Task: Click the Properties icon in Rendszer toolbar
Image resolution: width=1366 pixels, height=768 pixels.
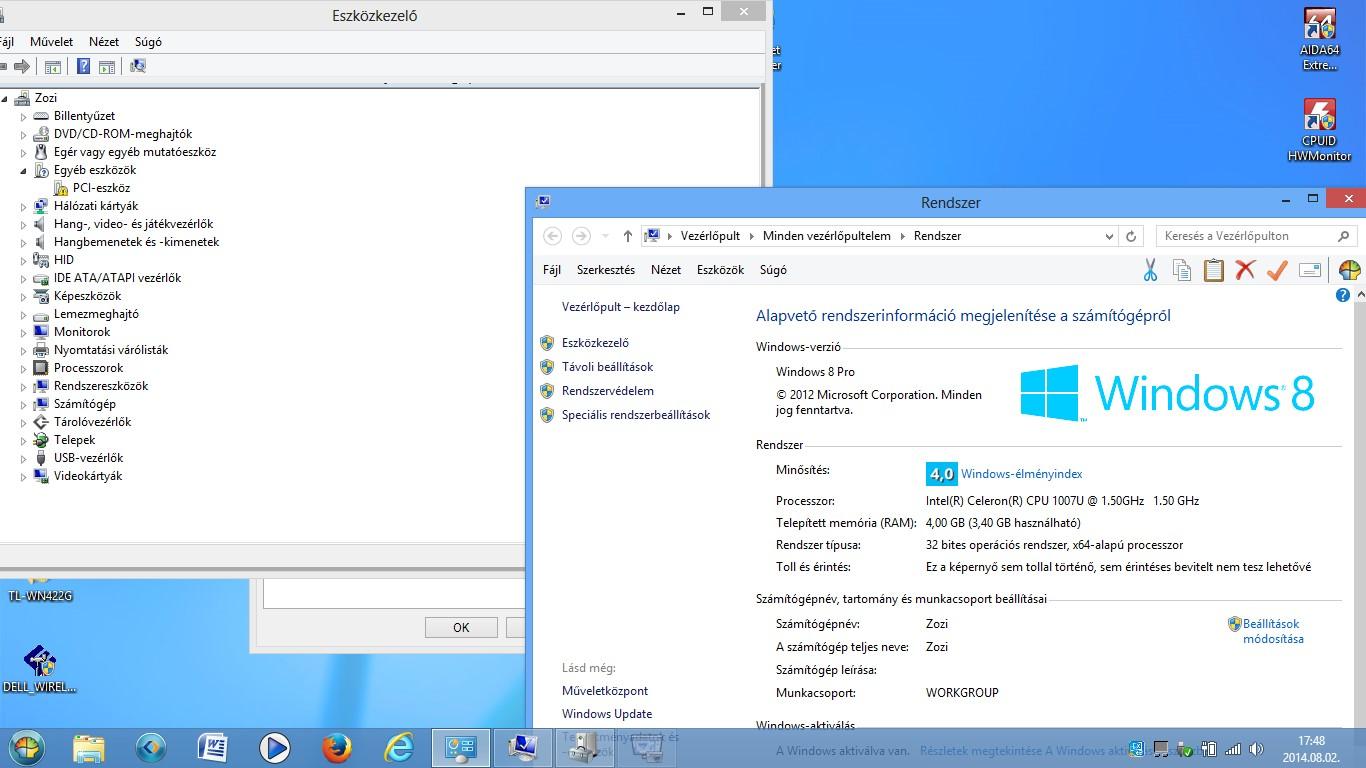Action: pos(1309,270)
